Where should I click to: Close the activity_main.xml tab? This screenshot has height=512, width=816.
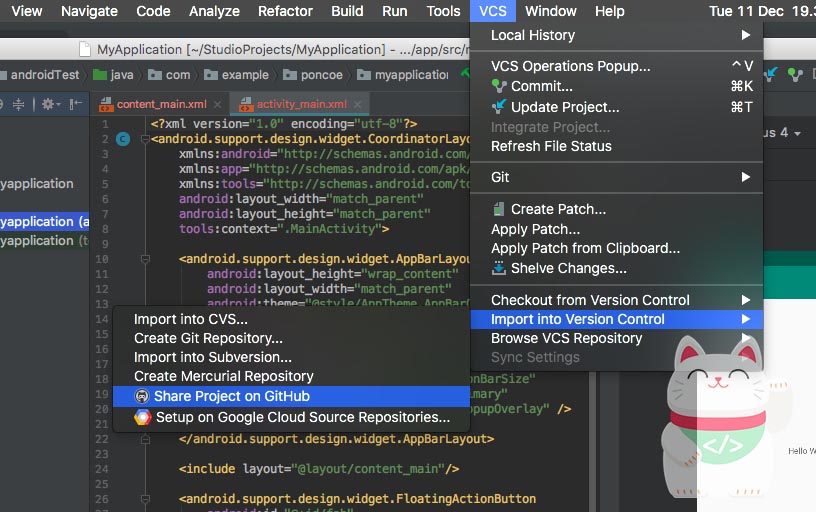tap(358, 105)
